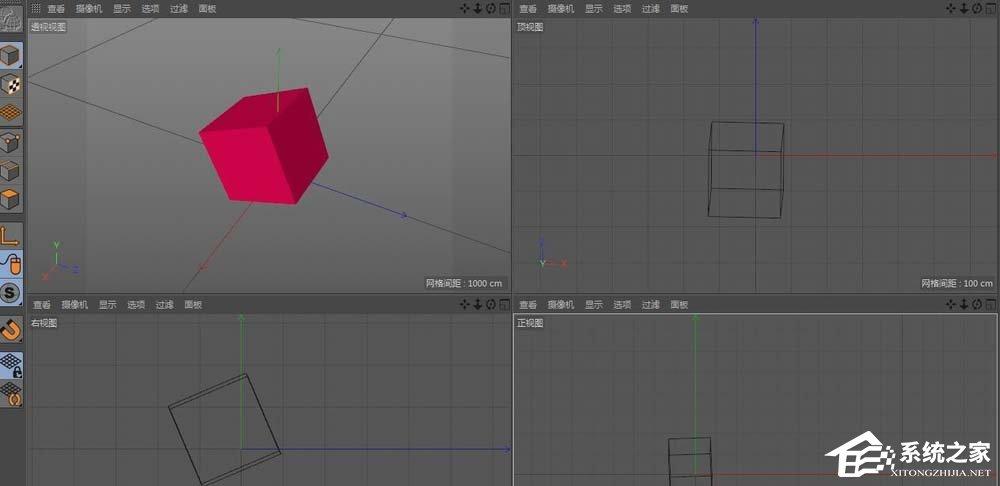Select the Texture mode checkered cube icon
This screenshot has height=486, width=1000.
pyautogui.click(x=11, y=84)
